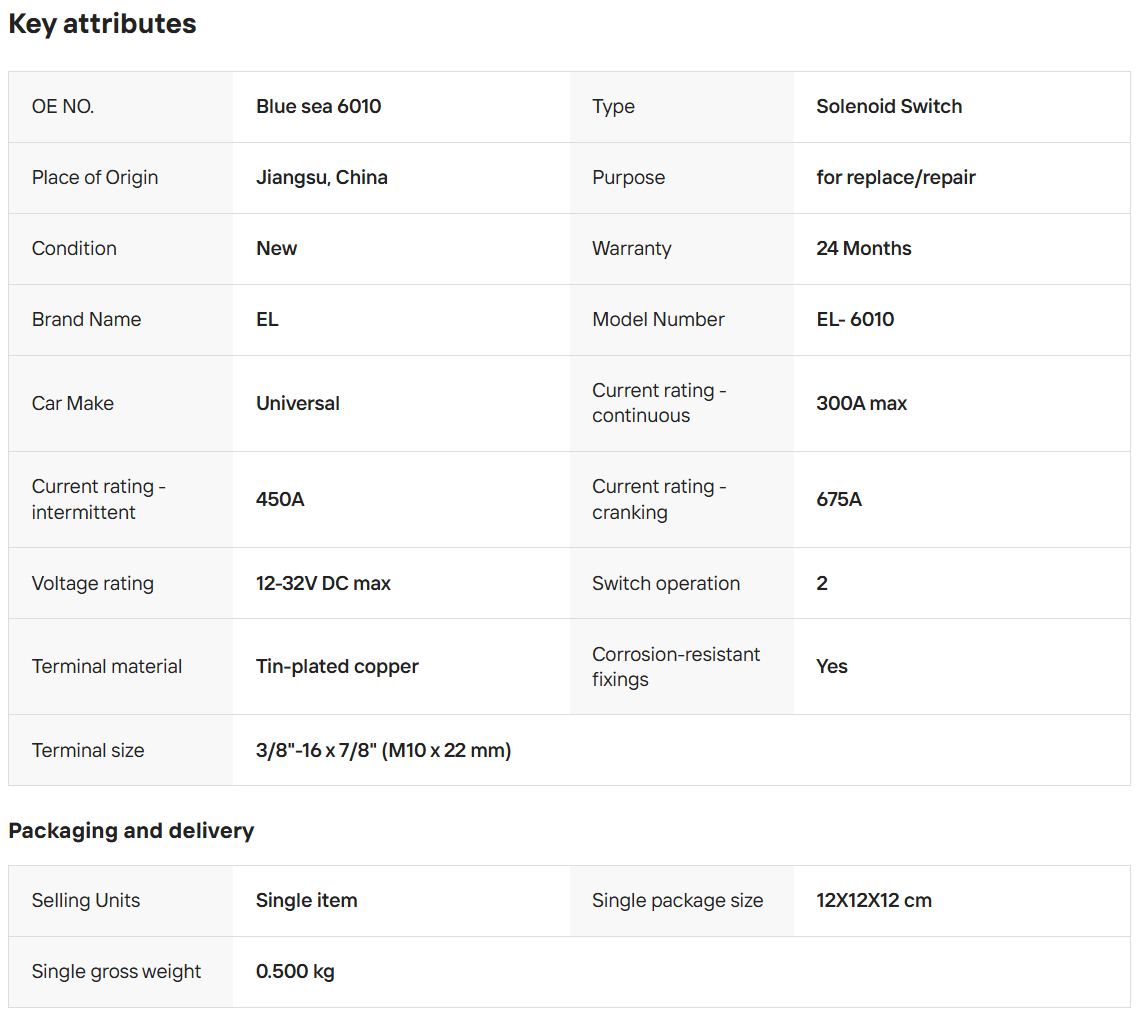Click the Key attributes heading

[x=102, y=24]
